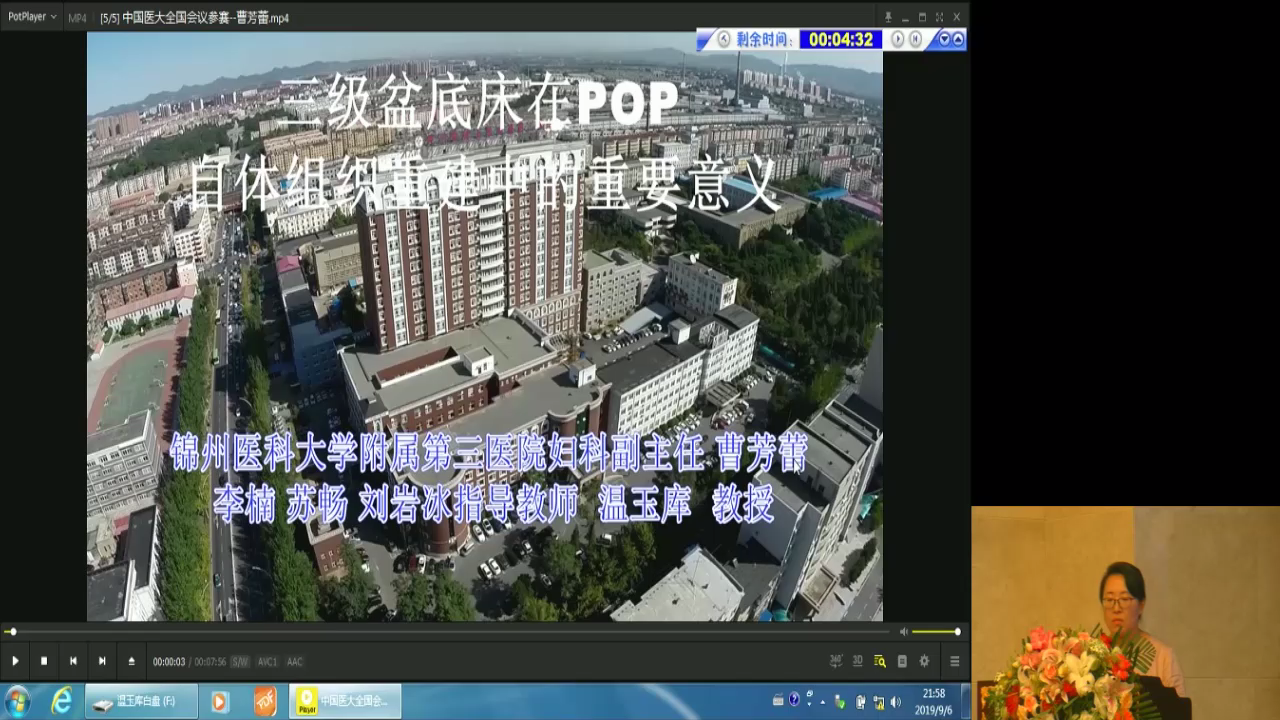This screenshot has height=720, width=1280.
Task: Click the video seek bar
Action: pos(450,631)
